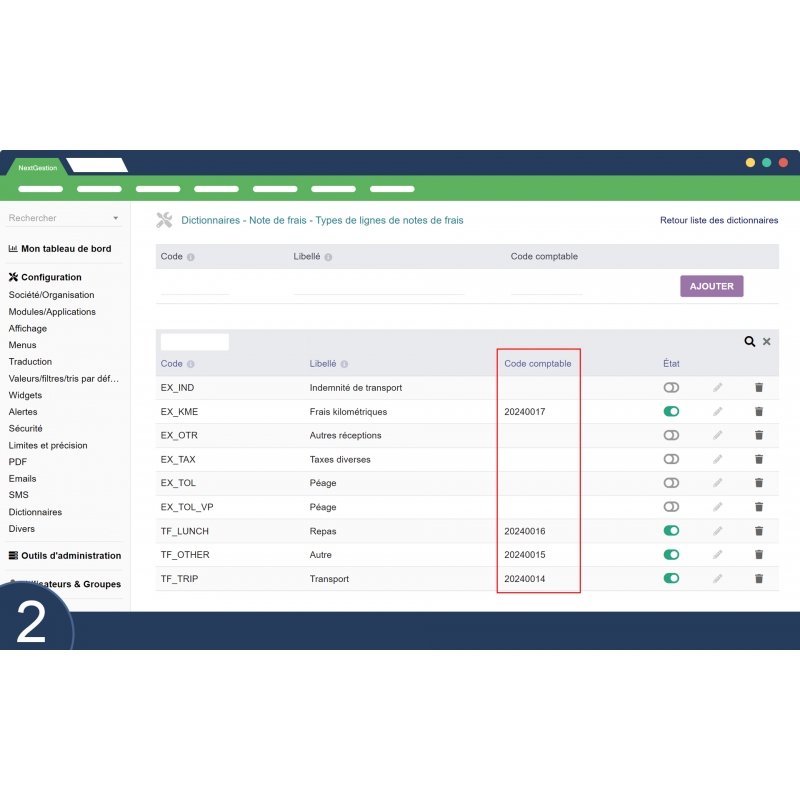The image size is (800, 800).
Task: Toggle the EX_TAX state switch
Action: [672, 459]
